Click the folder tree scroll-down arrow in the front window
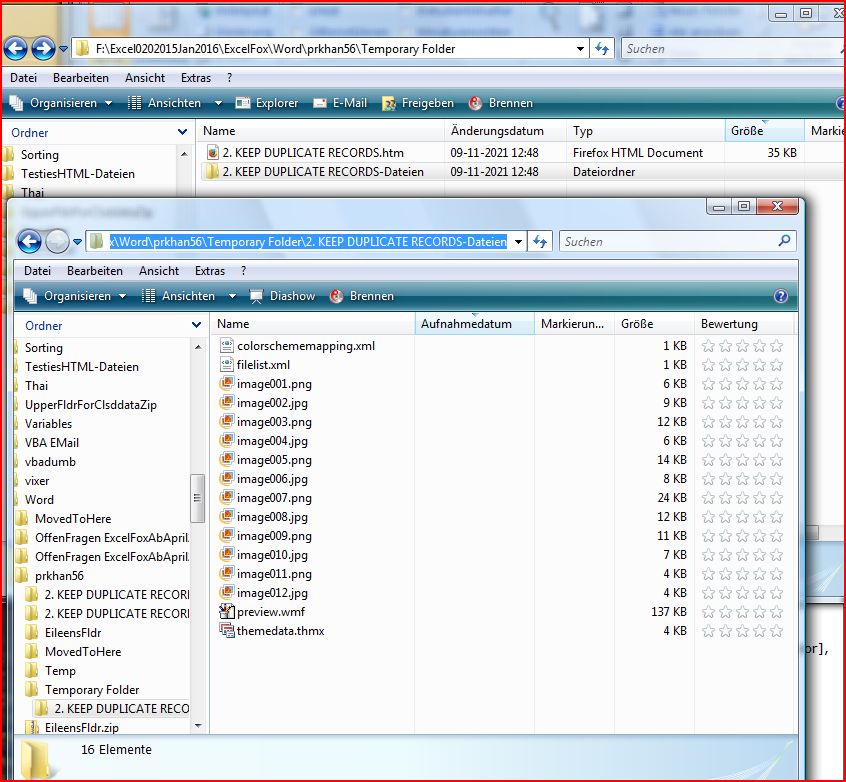Screen dimensions: 846x782 [198, 726]
